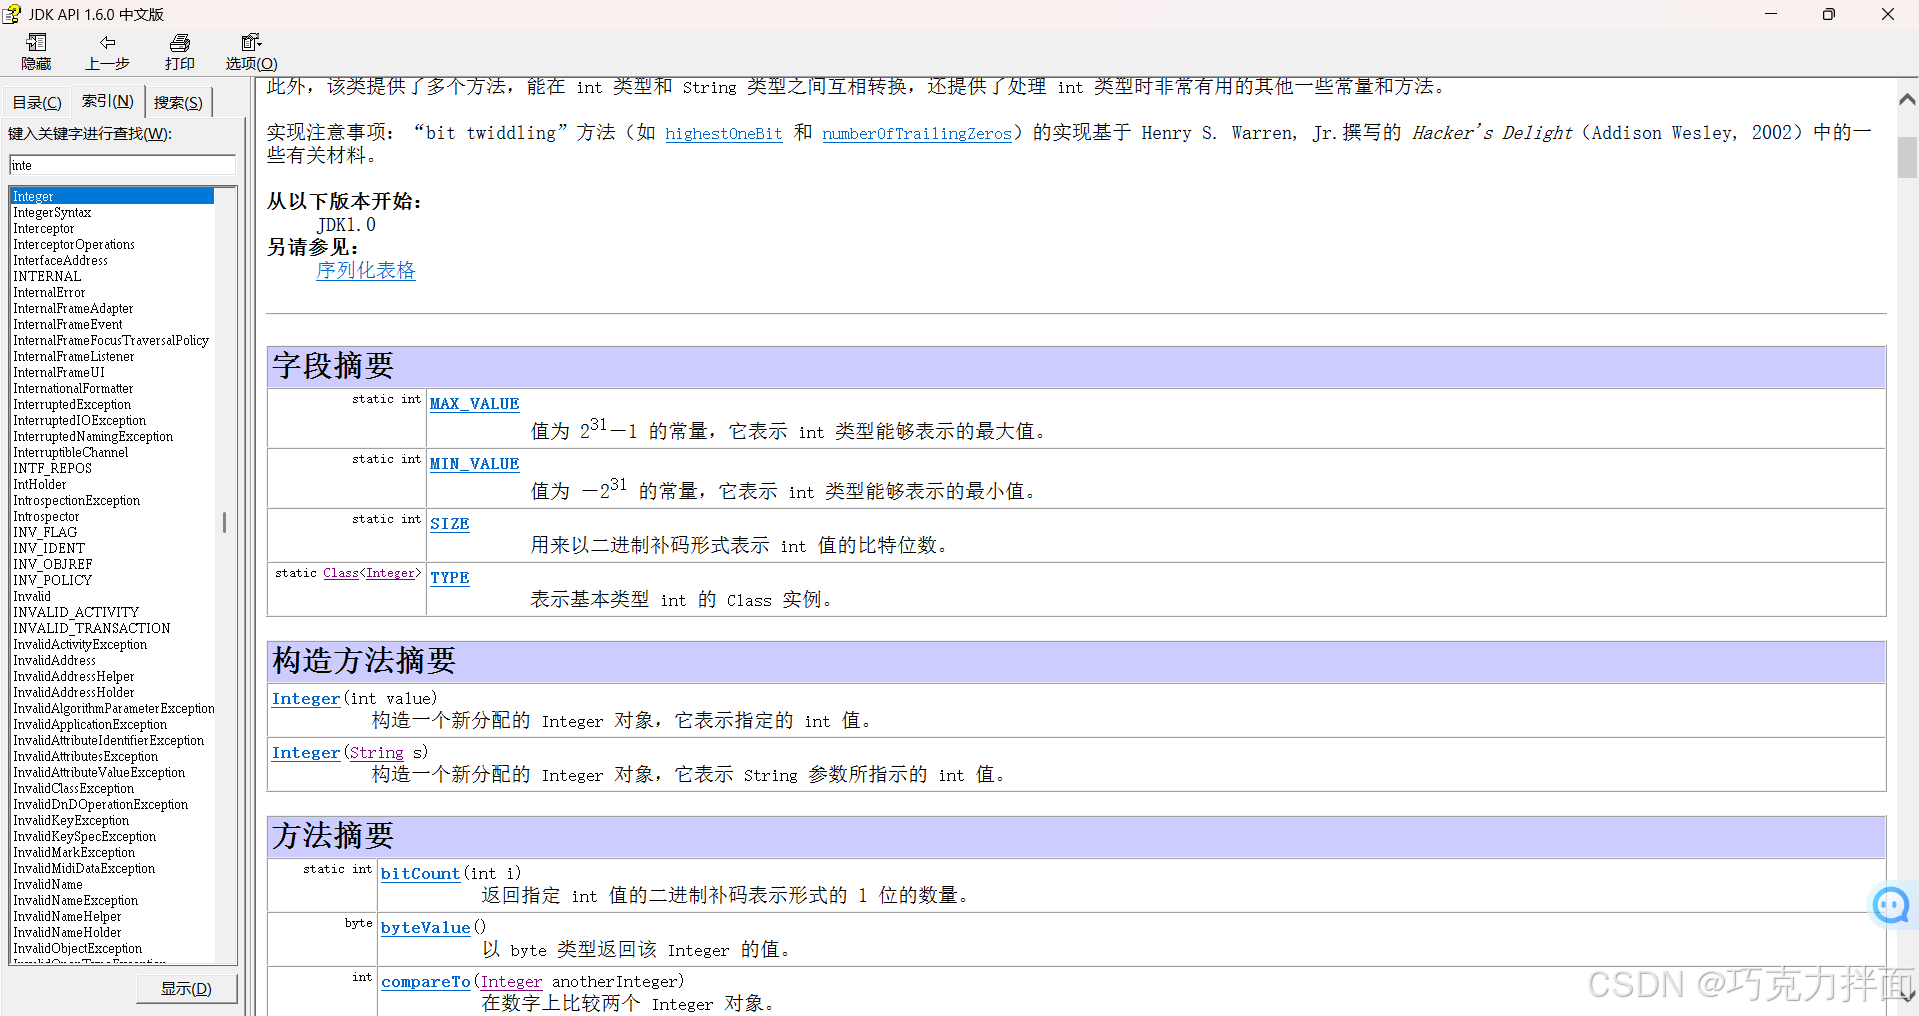Open the MIN_VALUE field link
The height and width of the screenshot is (1016, 1919).
(x=475, y=464)
